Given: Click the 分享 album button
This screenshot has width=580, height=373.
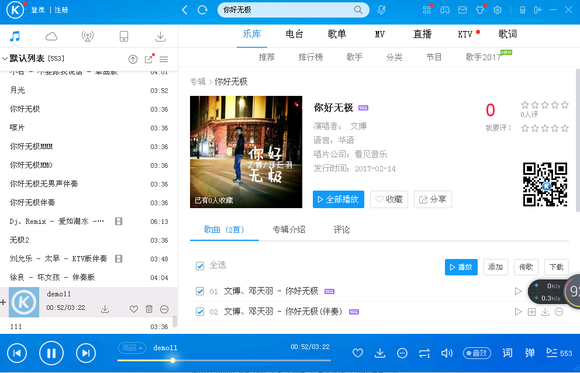Looking at the screenshot, I should [x=432, y=199].
